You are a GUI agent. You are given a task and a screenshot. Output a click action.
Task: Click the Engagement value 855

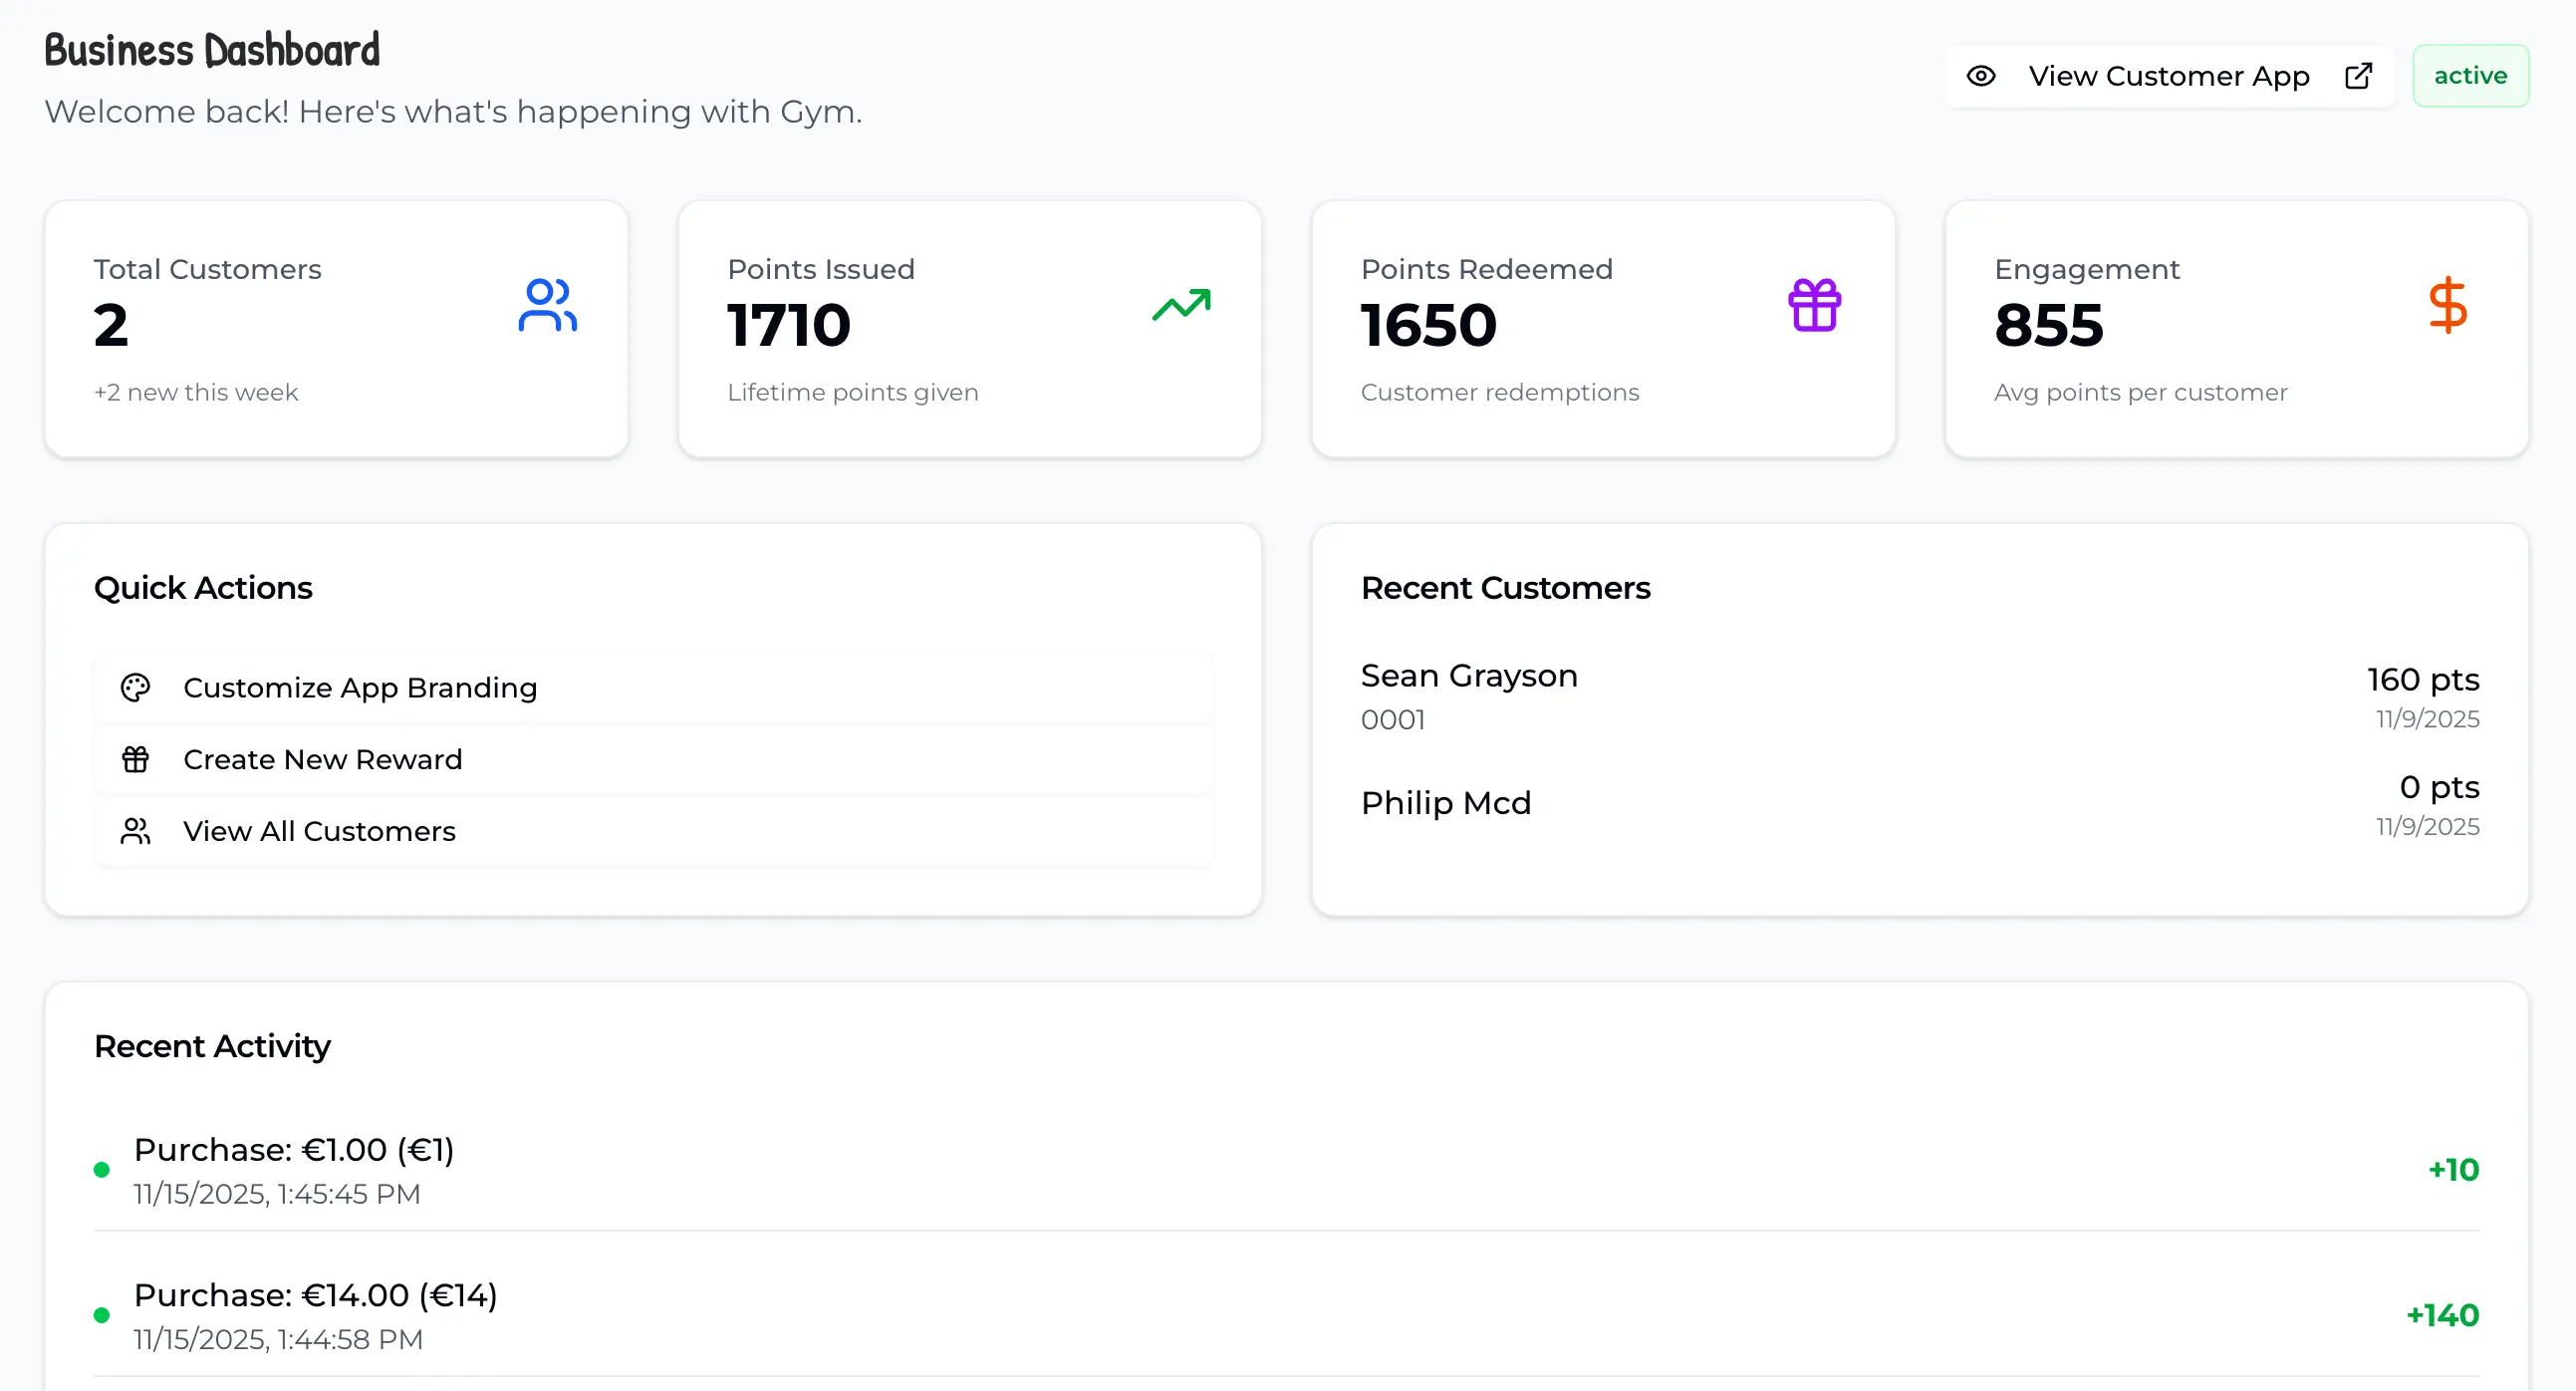(2049, 326)
